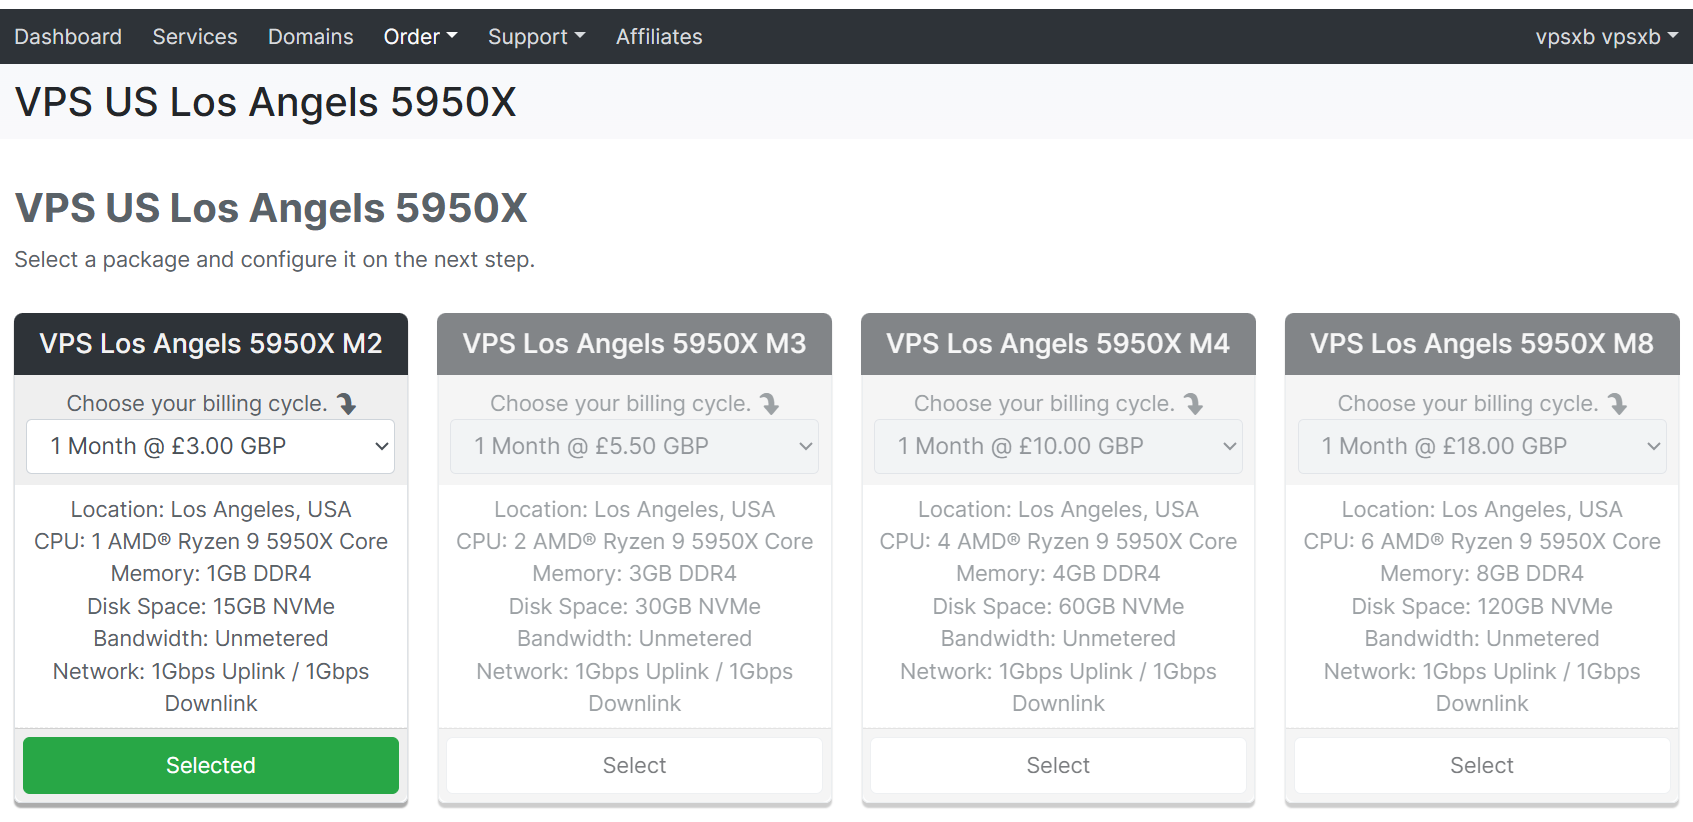Click the green Selected button for M2
Viewport: 1693px width, 822px height.
pos(211,765)
